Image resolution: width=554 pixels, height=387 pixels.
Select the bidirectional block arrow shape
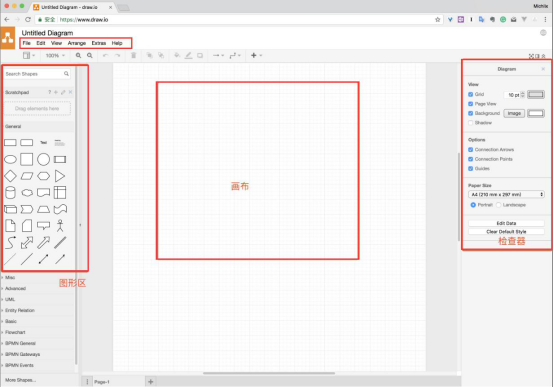click(27, 242)
